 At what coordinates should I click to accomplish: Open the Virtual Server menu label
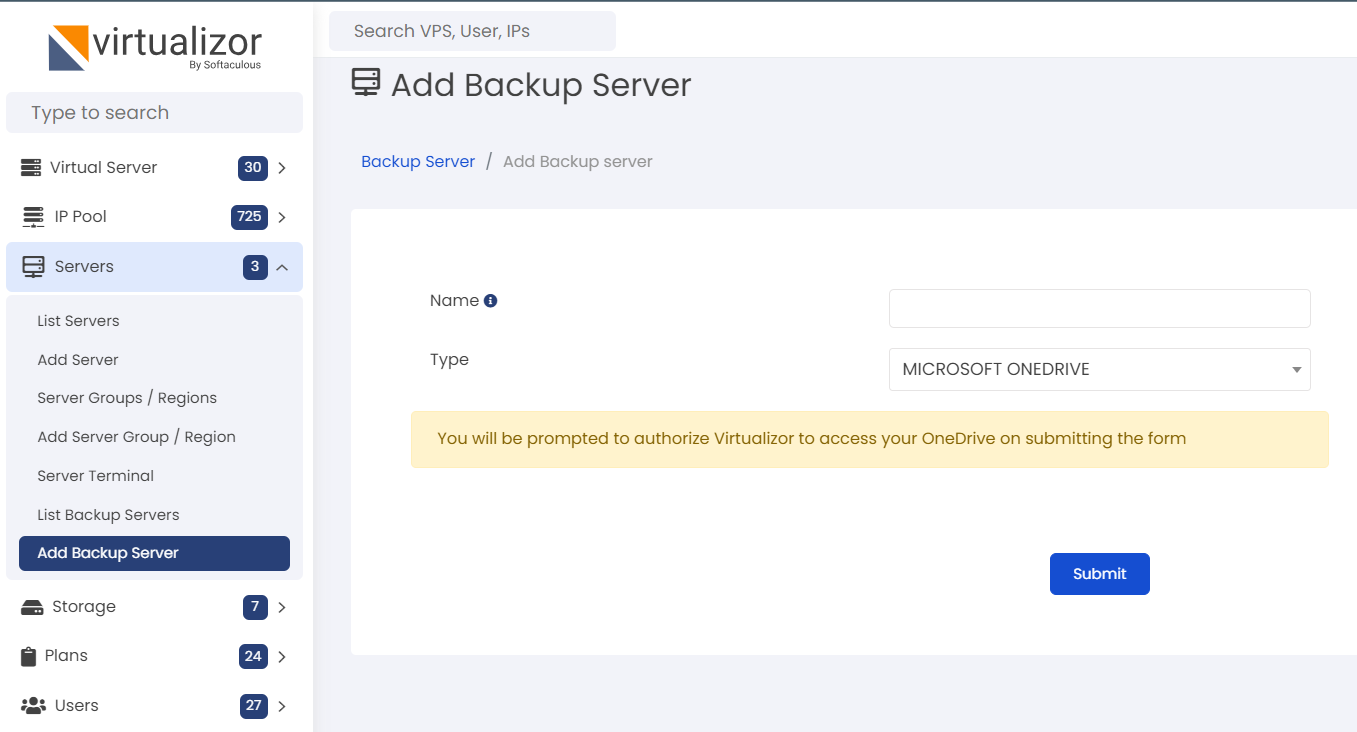pyautogui.click(x=103, y=167)
